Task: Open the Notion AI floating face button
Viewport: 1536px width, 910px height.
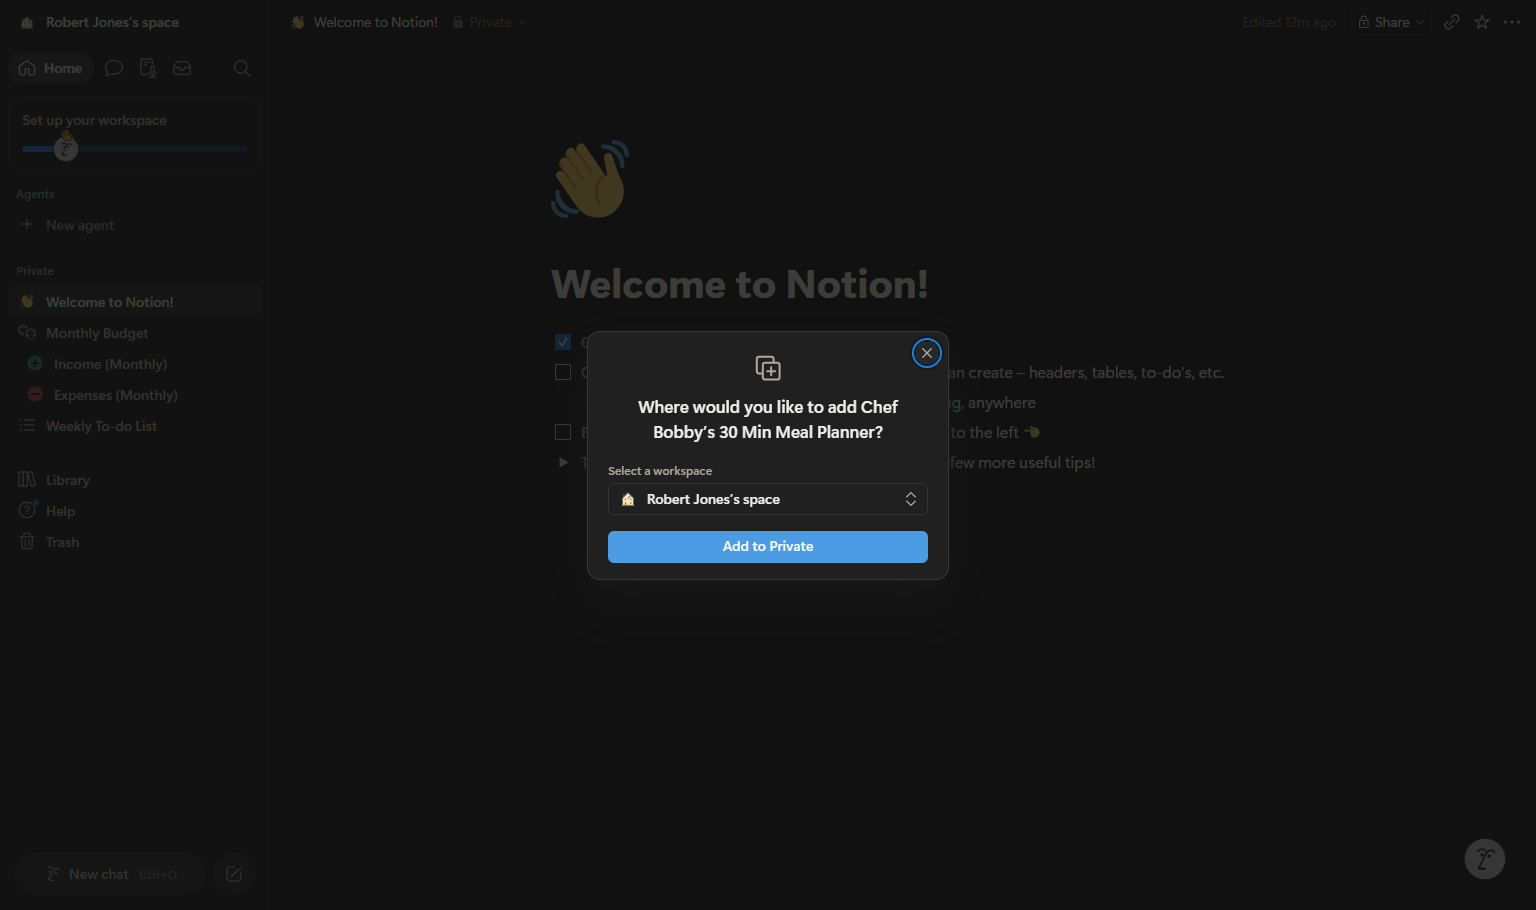Action: [1485, 859]
